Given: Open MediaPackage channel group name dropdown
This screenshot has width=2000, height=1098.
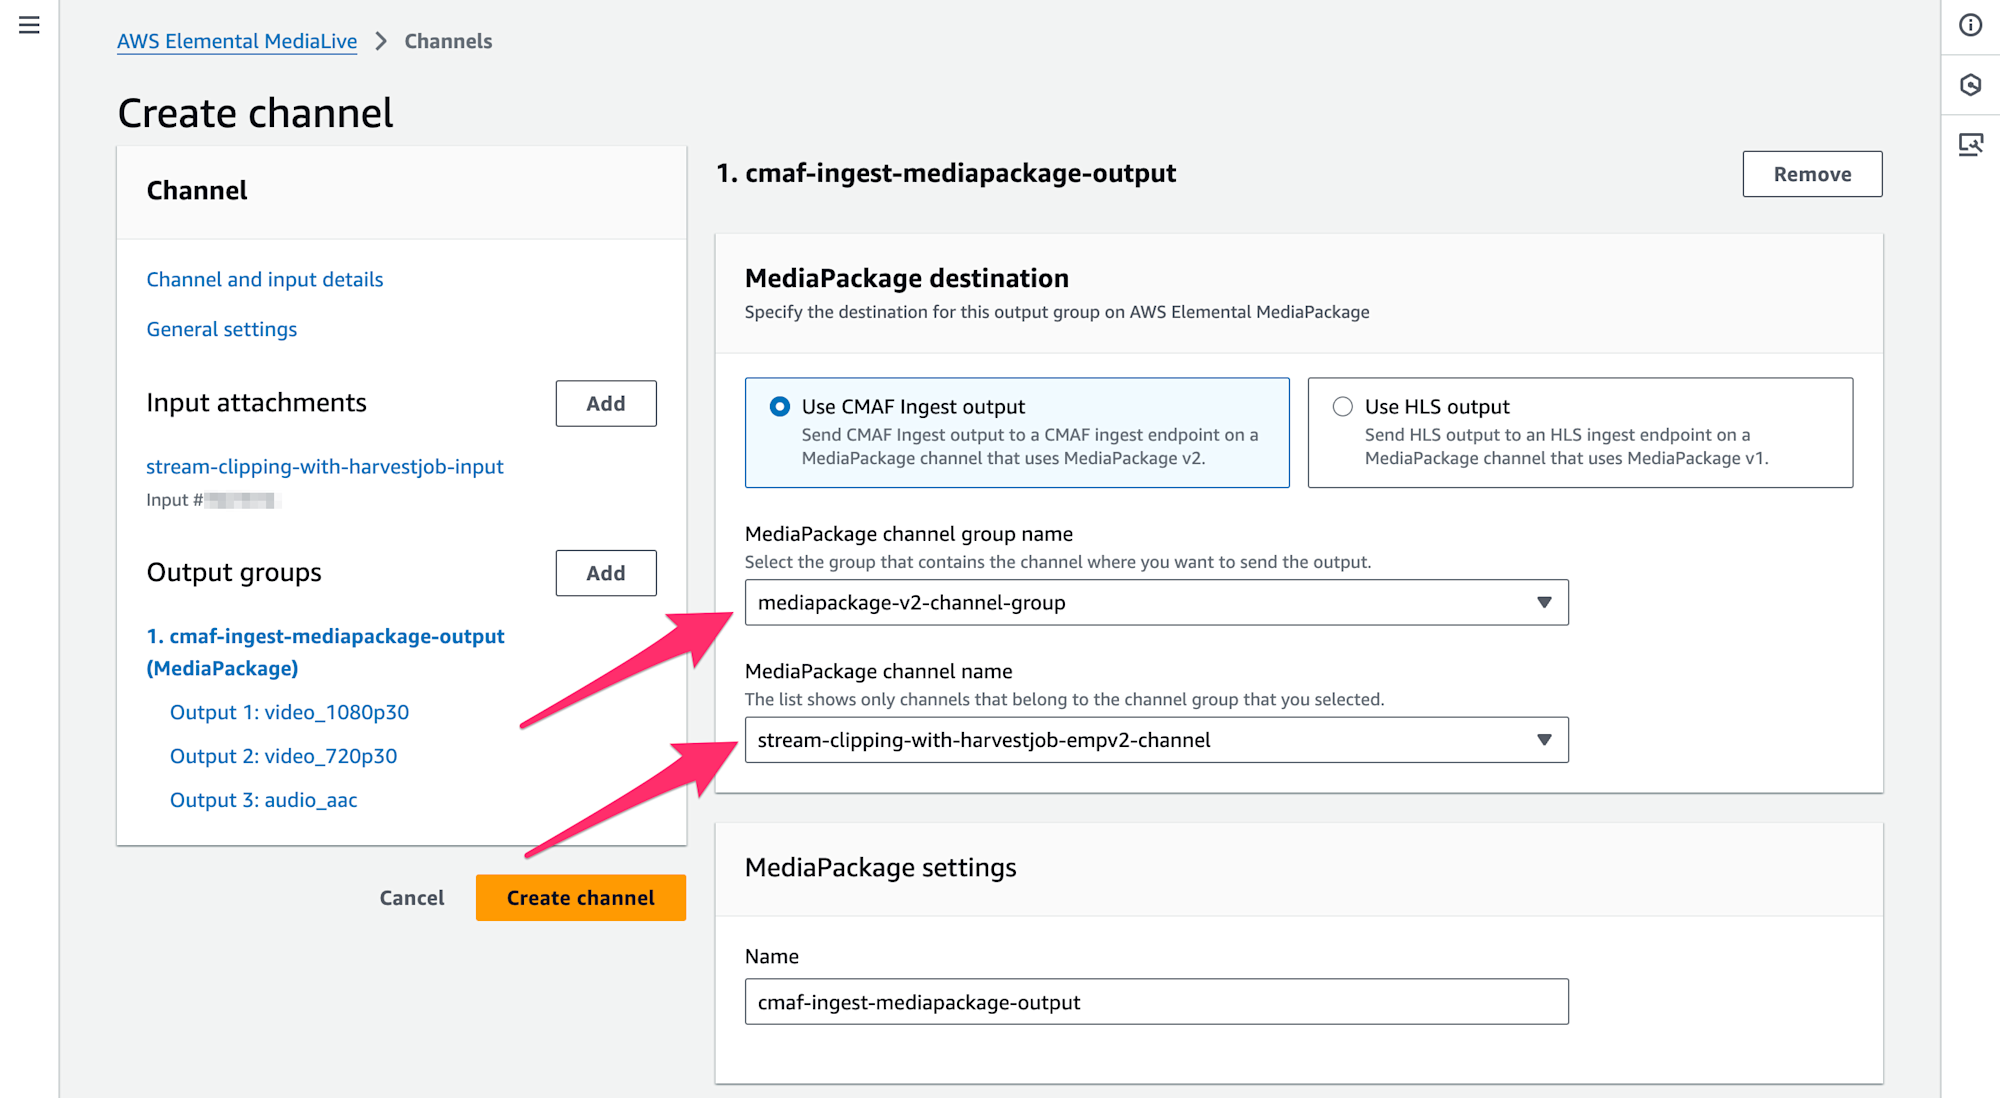Looking at the screenshot, I should 1156,602.
